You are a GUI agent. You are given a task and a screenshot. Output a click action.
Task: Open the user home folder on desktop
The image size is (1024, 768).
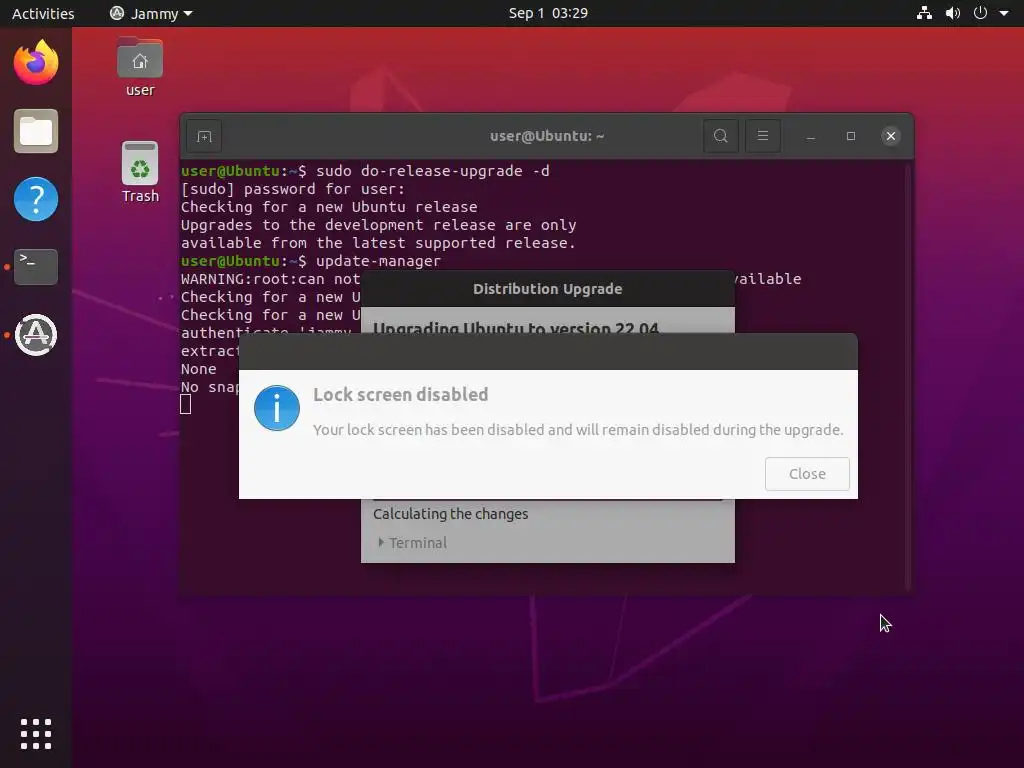click(140, 68)
